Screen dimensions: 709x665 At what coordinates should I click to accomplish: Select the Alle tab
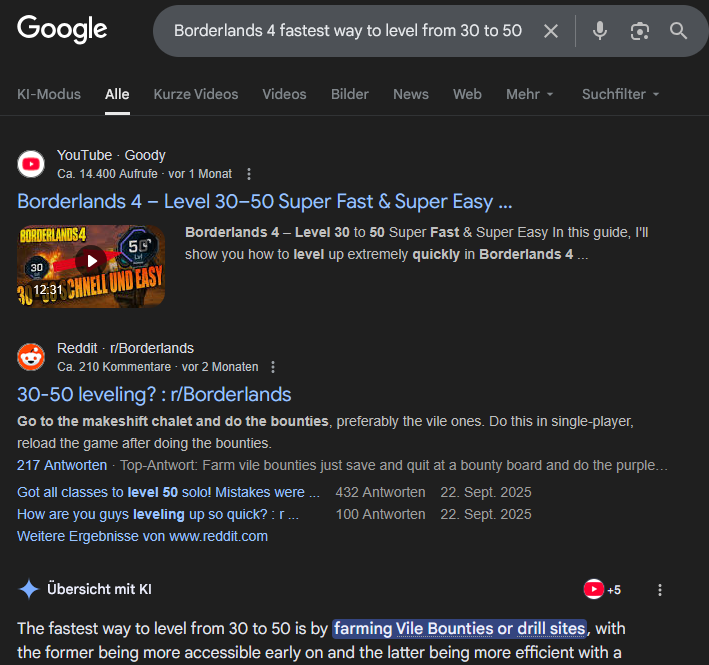[x=117, y=94]
